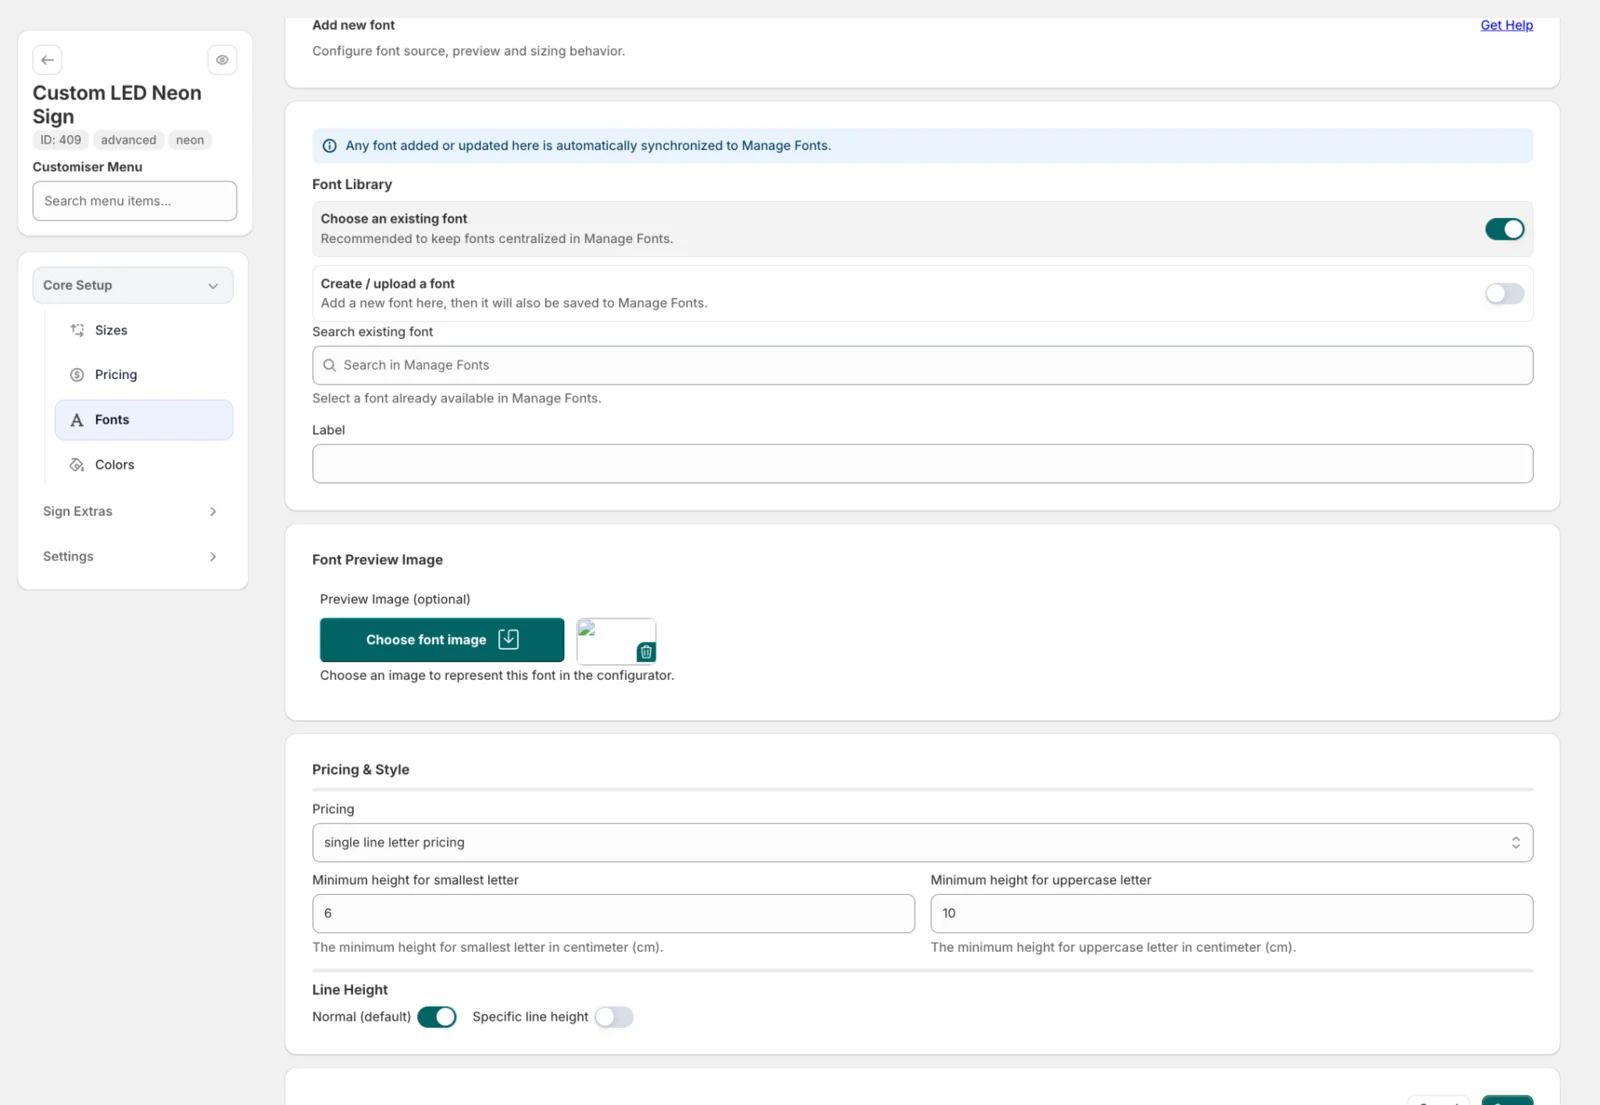Click the Colors paint icon
This screenshot has height=1105, width=1600.
pyautogui.click(x=77, y=465)
